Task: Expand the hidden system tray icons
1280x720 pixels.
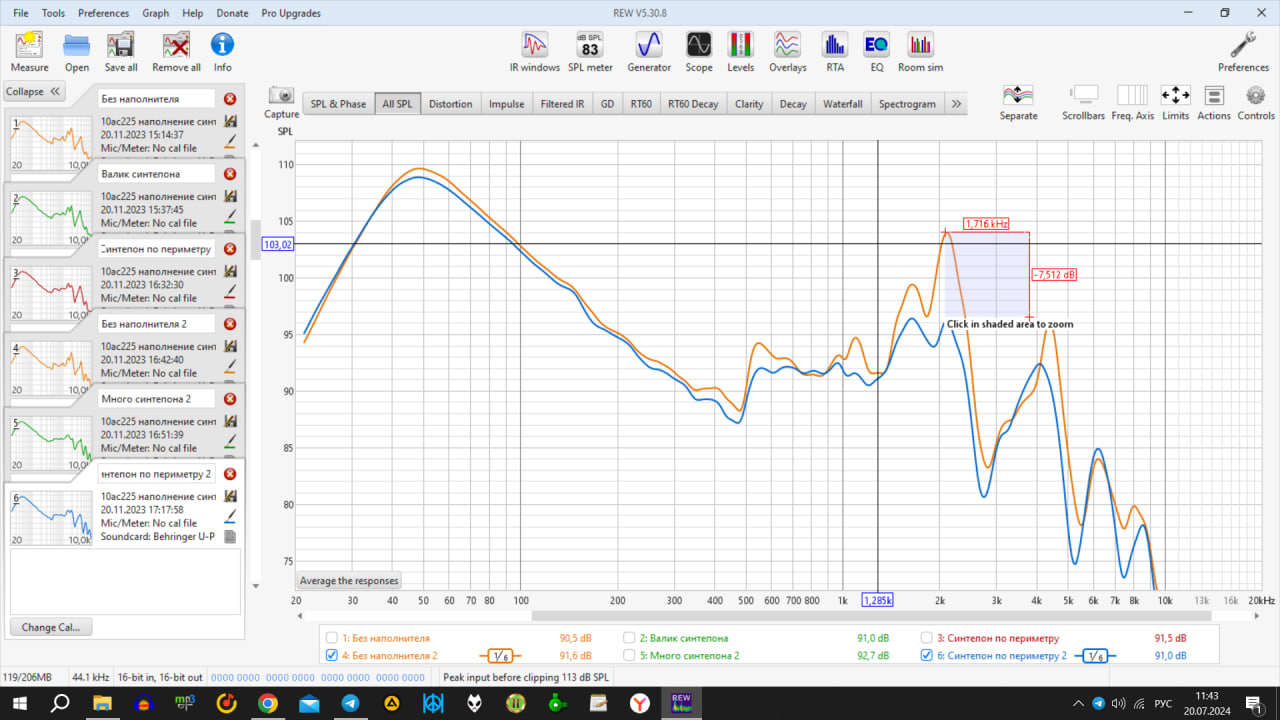Action: [1080, 703]
